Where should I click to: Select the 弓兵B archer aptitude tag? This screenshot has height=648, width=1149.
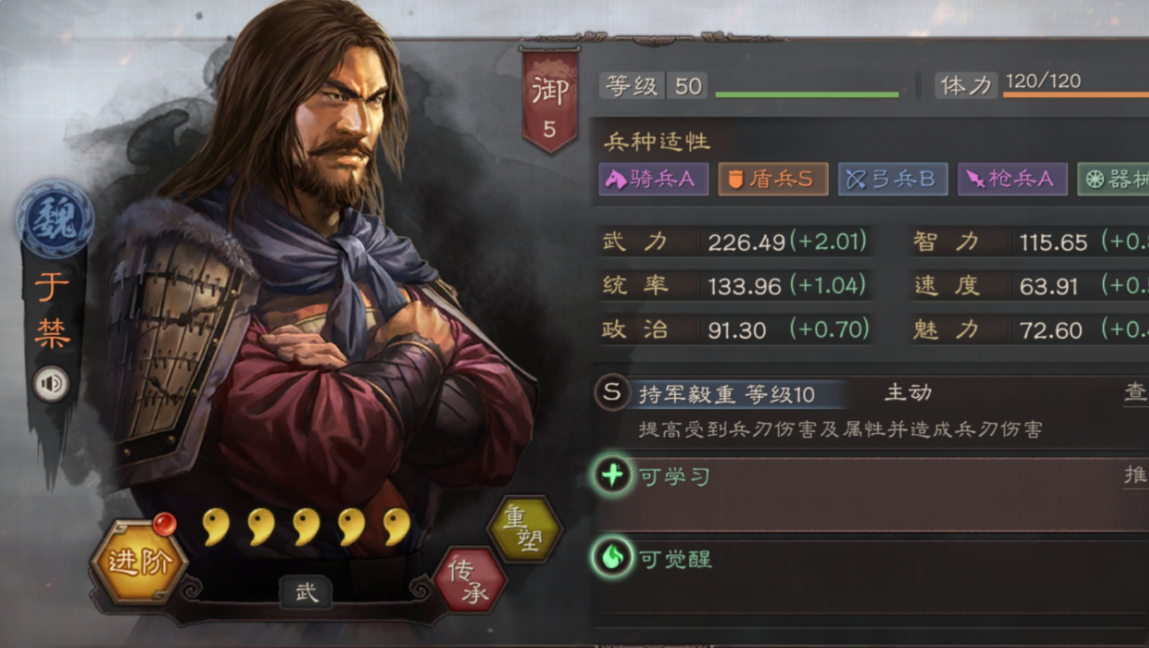[x=893, y=179]
